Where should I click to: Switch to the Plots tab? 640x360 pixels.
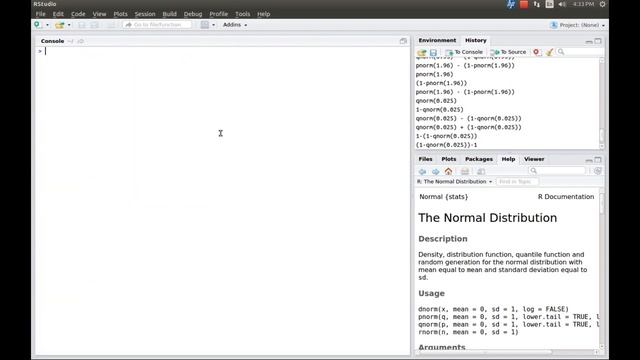point(449,159)
